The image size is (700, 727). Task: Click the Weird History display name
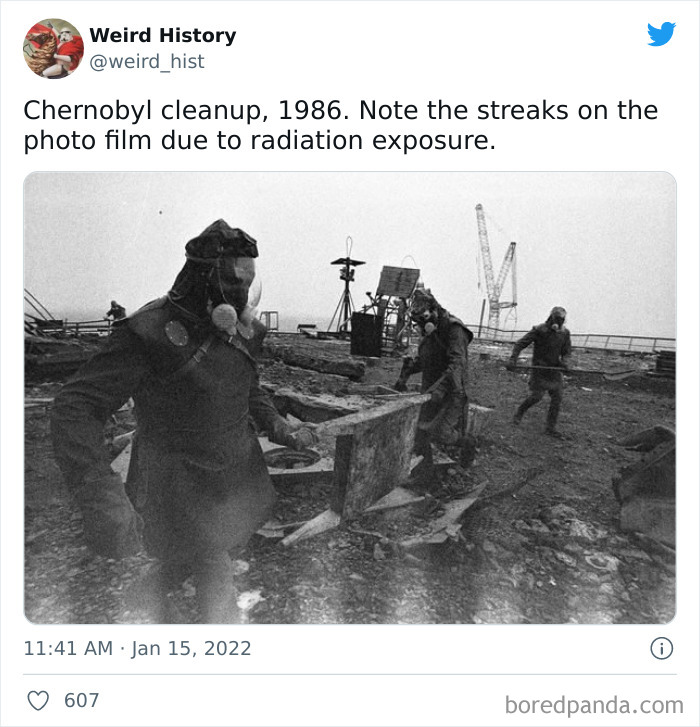pyautogui.click(x=163, y=35)
